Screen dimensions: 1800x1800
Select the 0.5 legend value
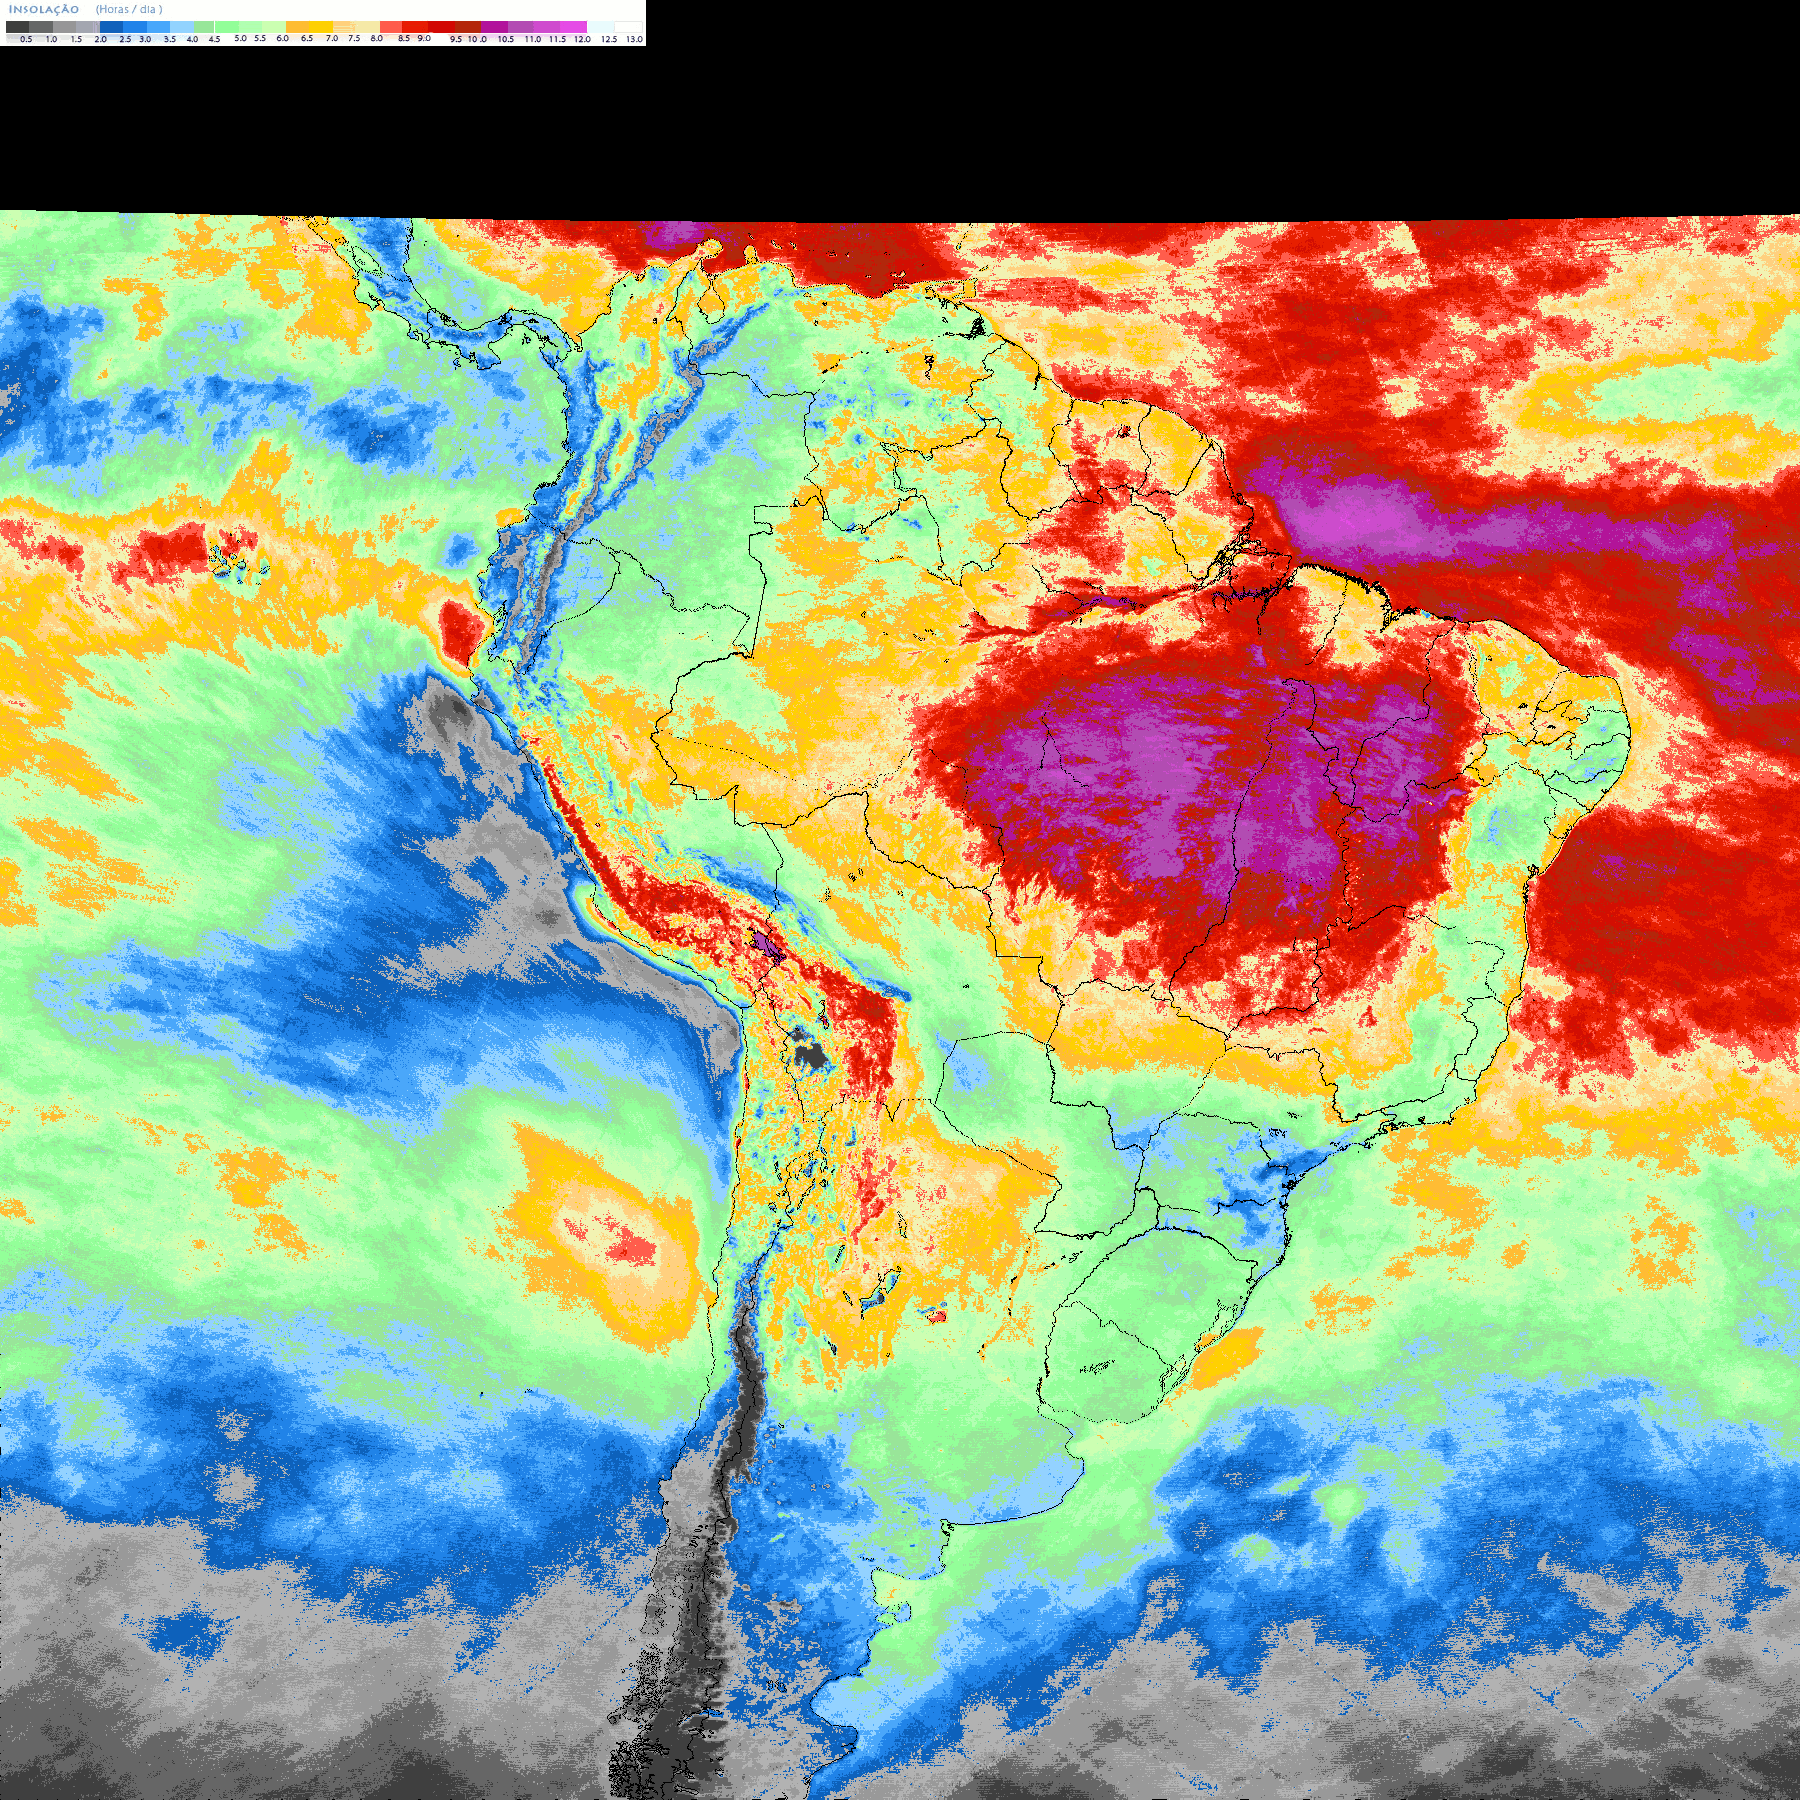pyautogui.click(x=26, y=39)
